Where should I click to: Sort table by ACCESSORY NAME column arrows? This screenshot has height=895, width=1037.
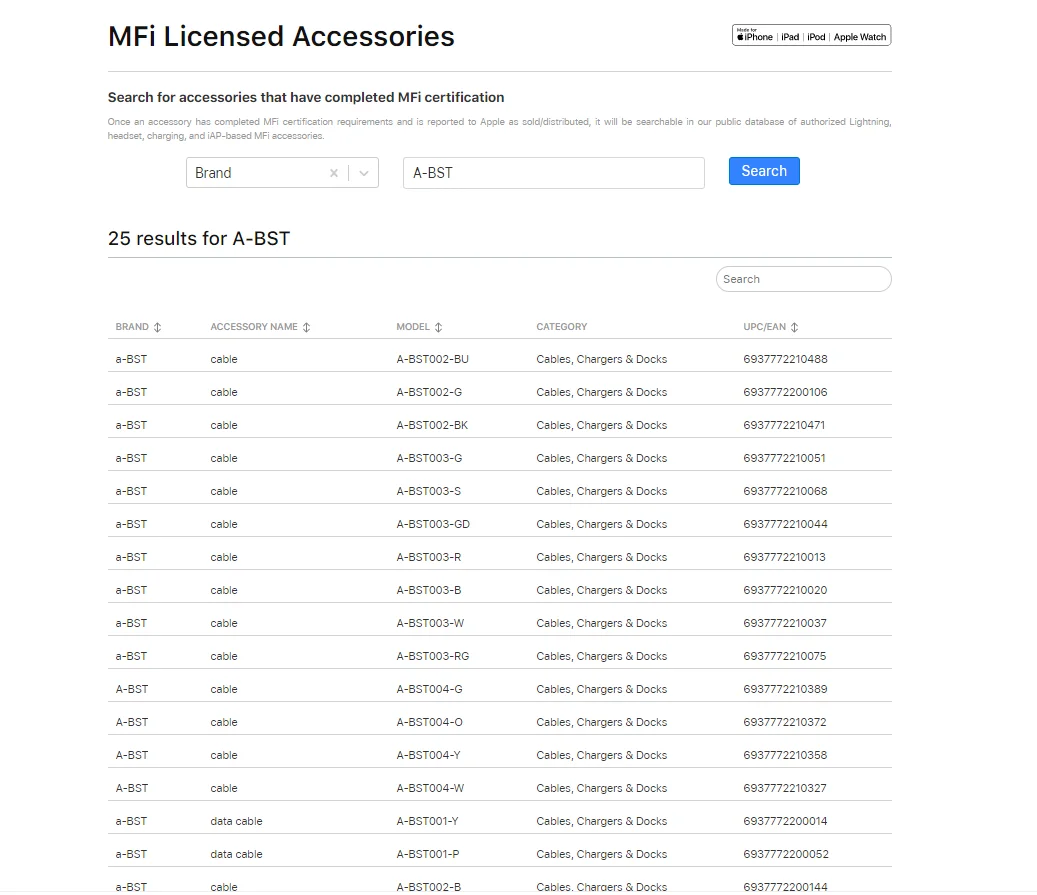tap(308, 326)
